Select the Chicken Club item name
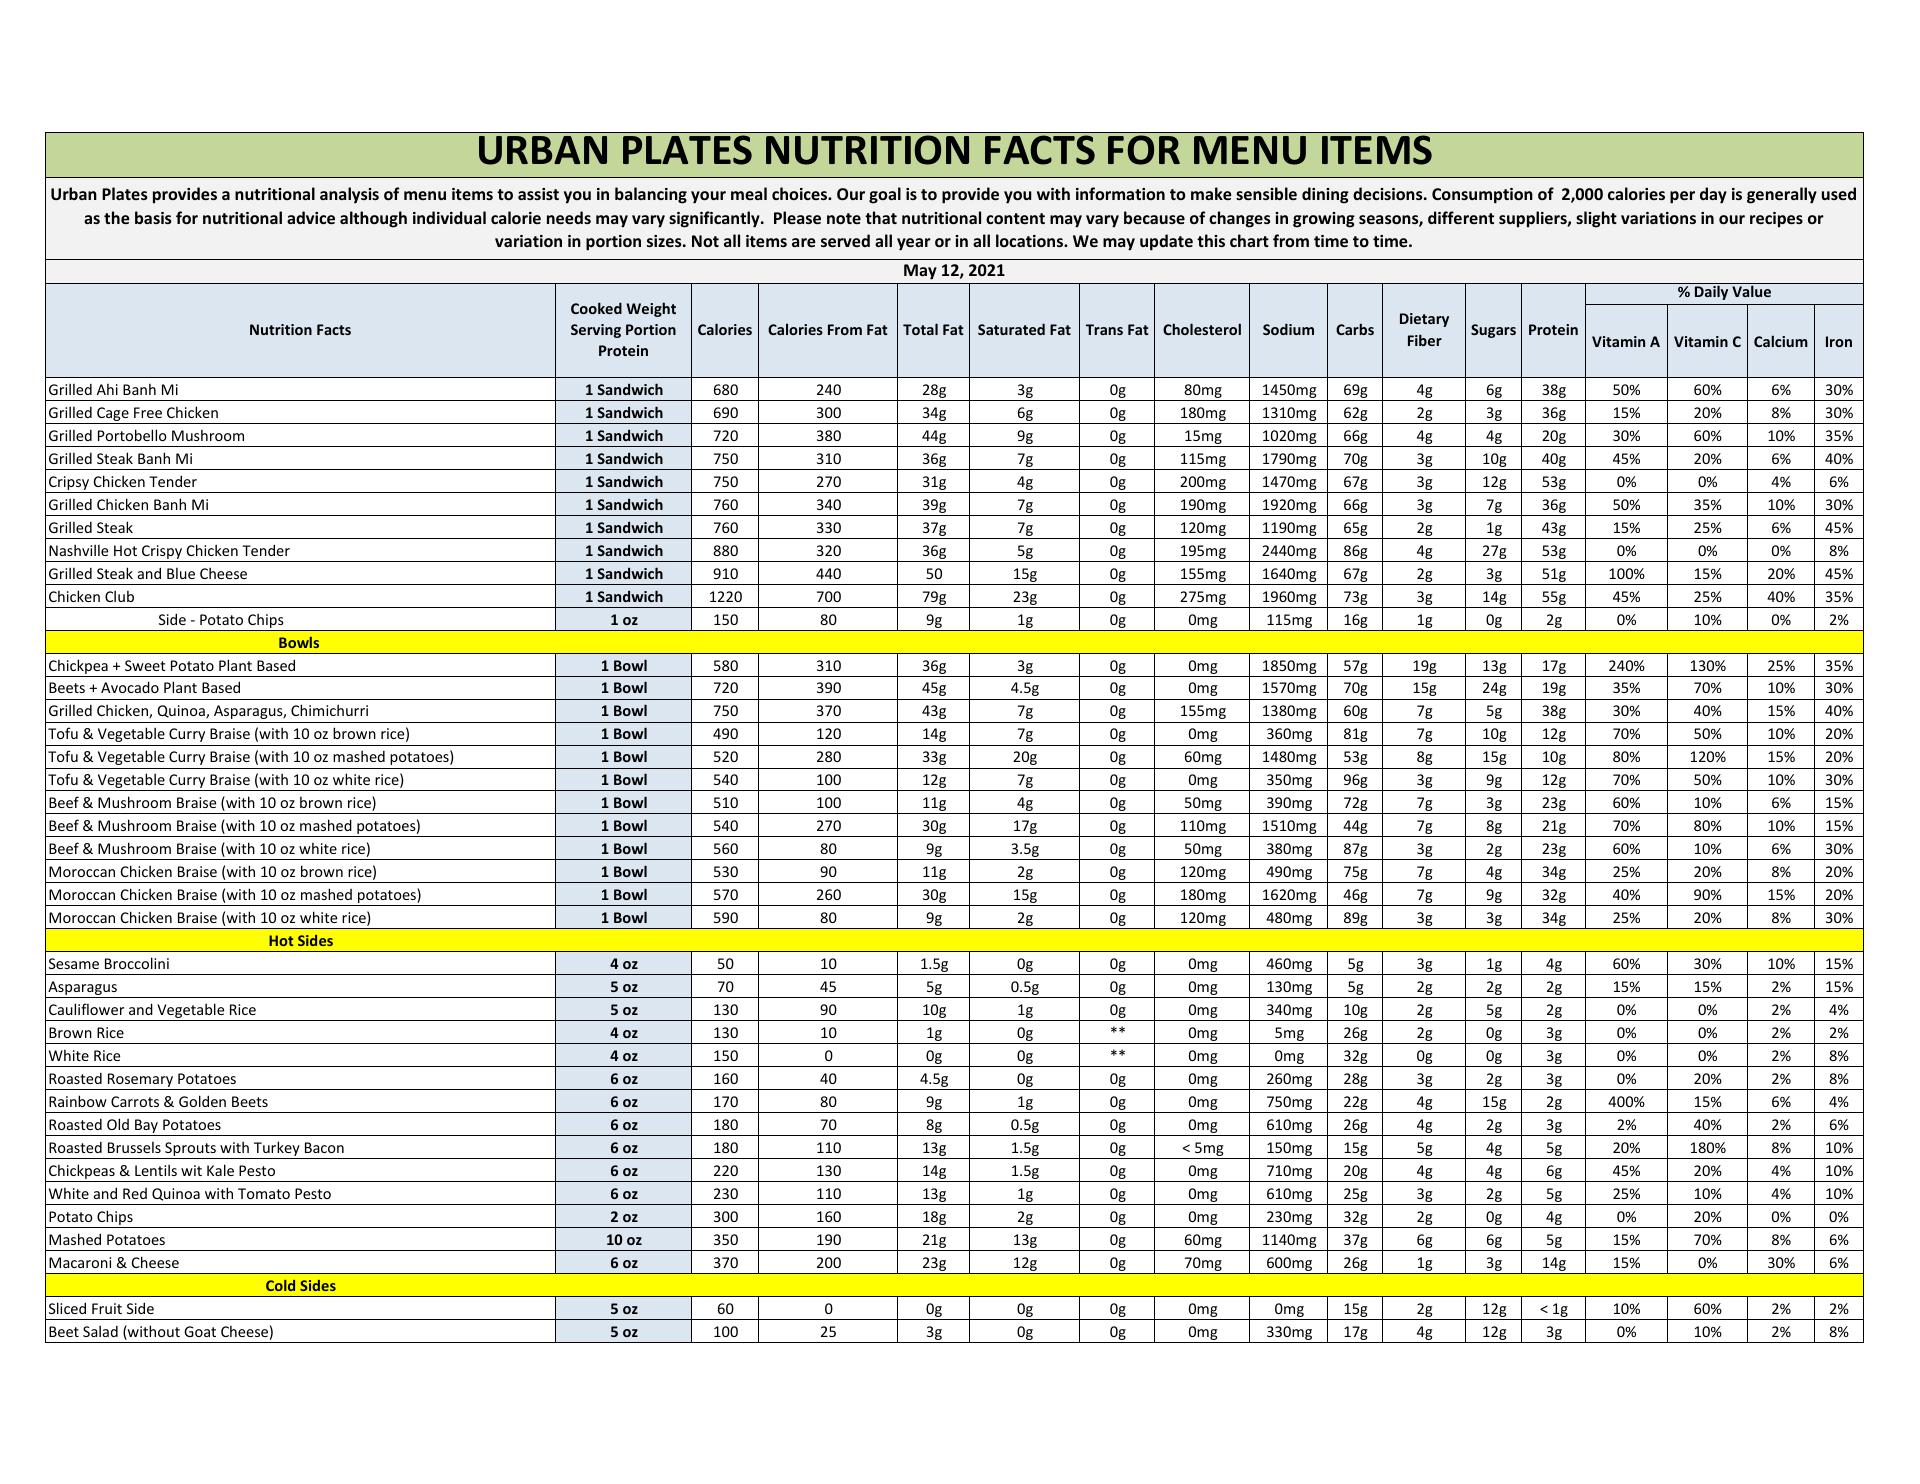Screen dimensions: 1920x1484 pos(91,597)
